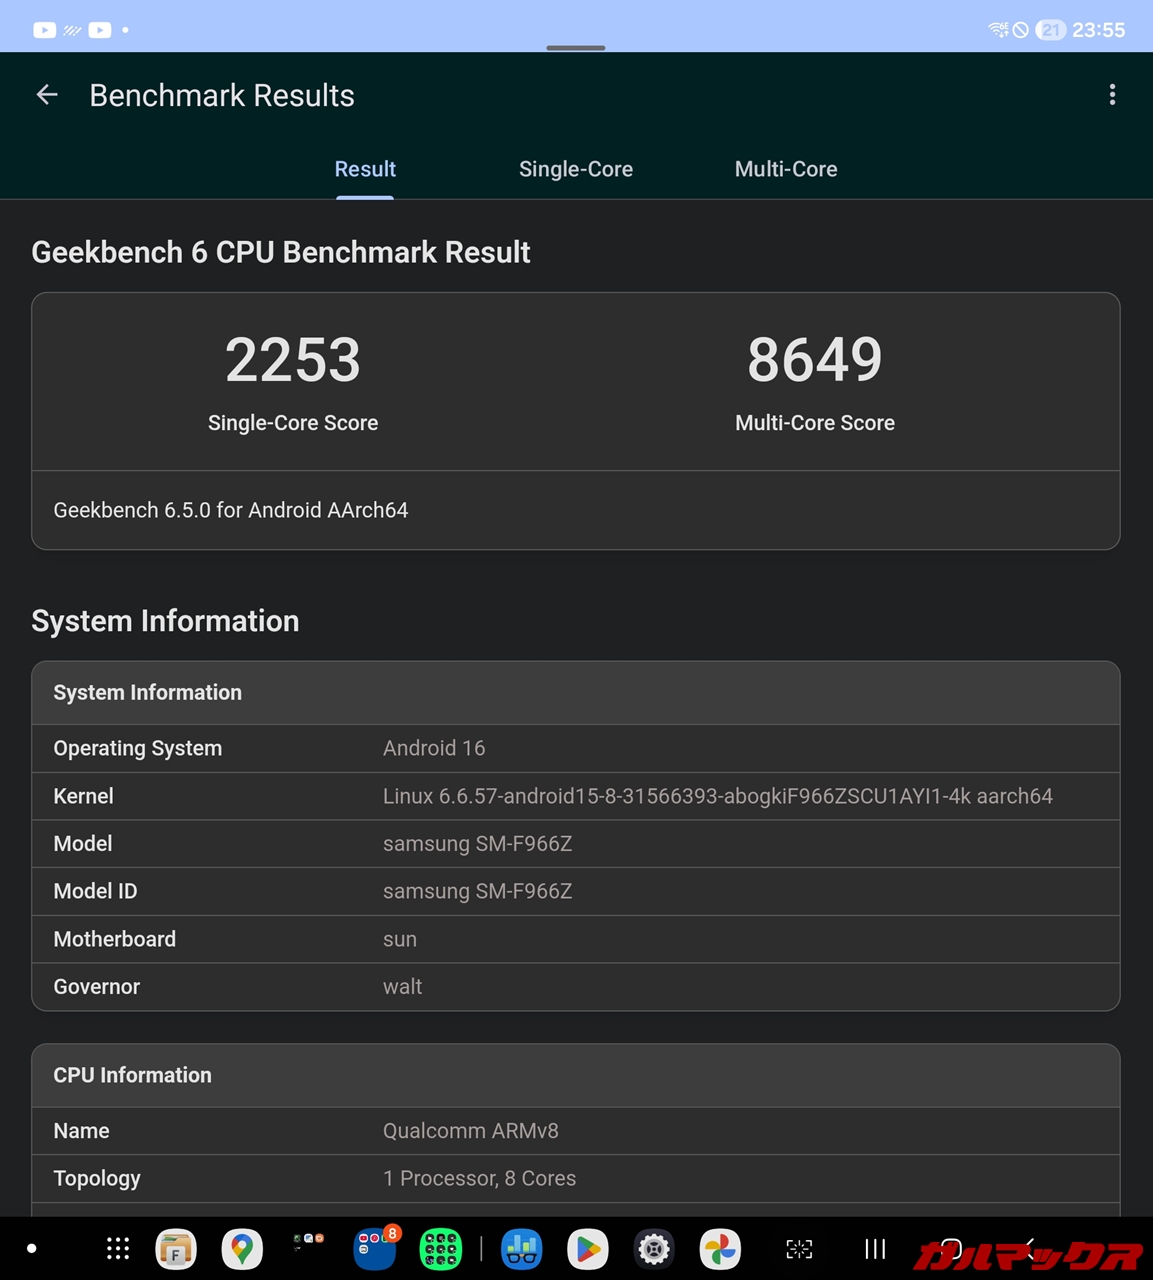Image resolution: width=1153 pixels, height=1280 pixels.
Task: Tap the recent apps navigation button
Action: pos(875,1248)
